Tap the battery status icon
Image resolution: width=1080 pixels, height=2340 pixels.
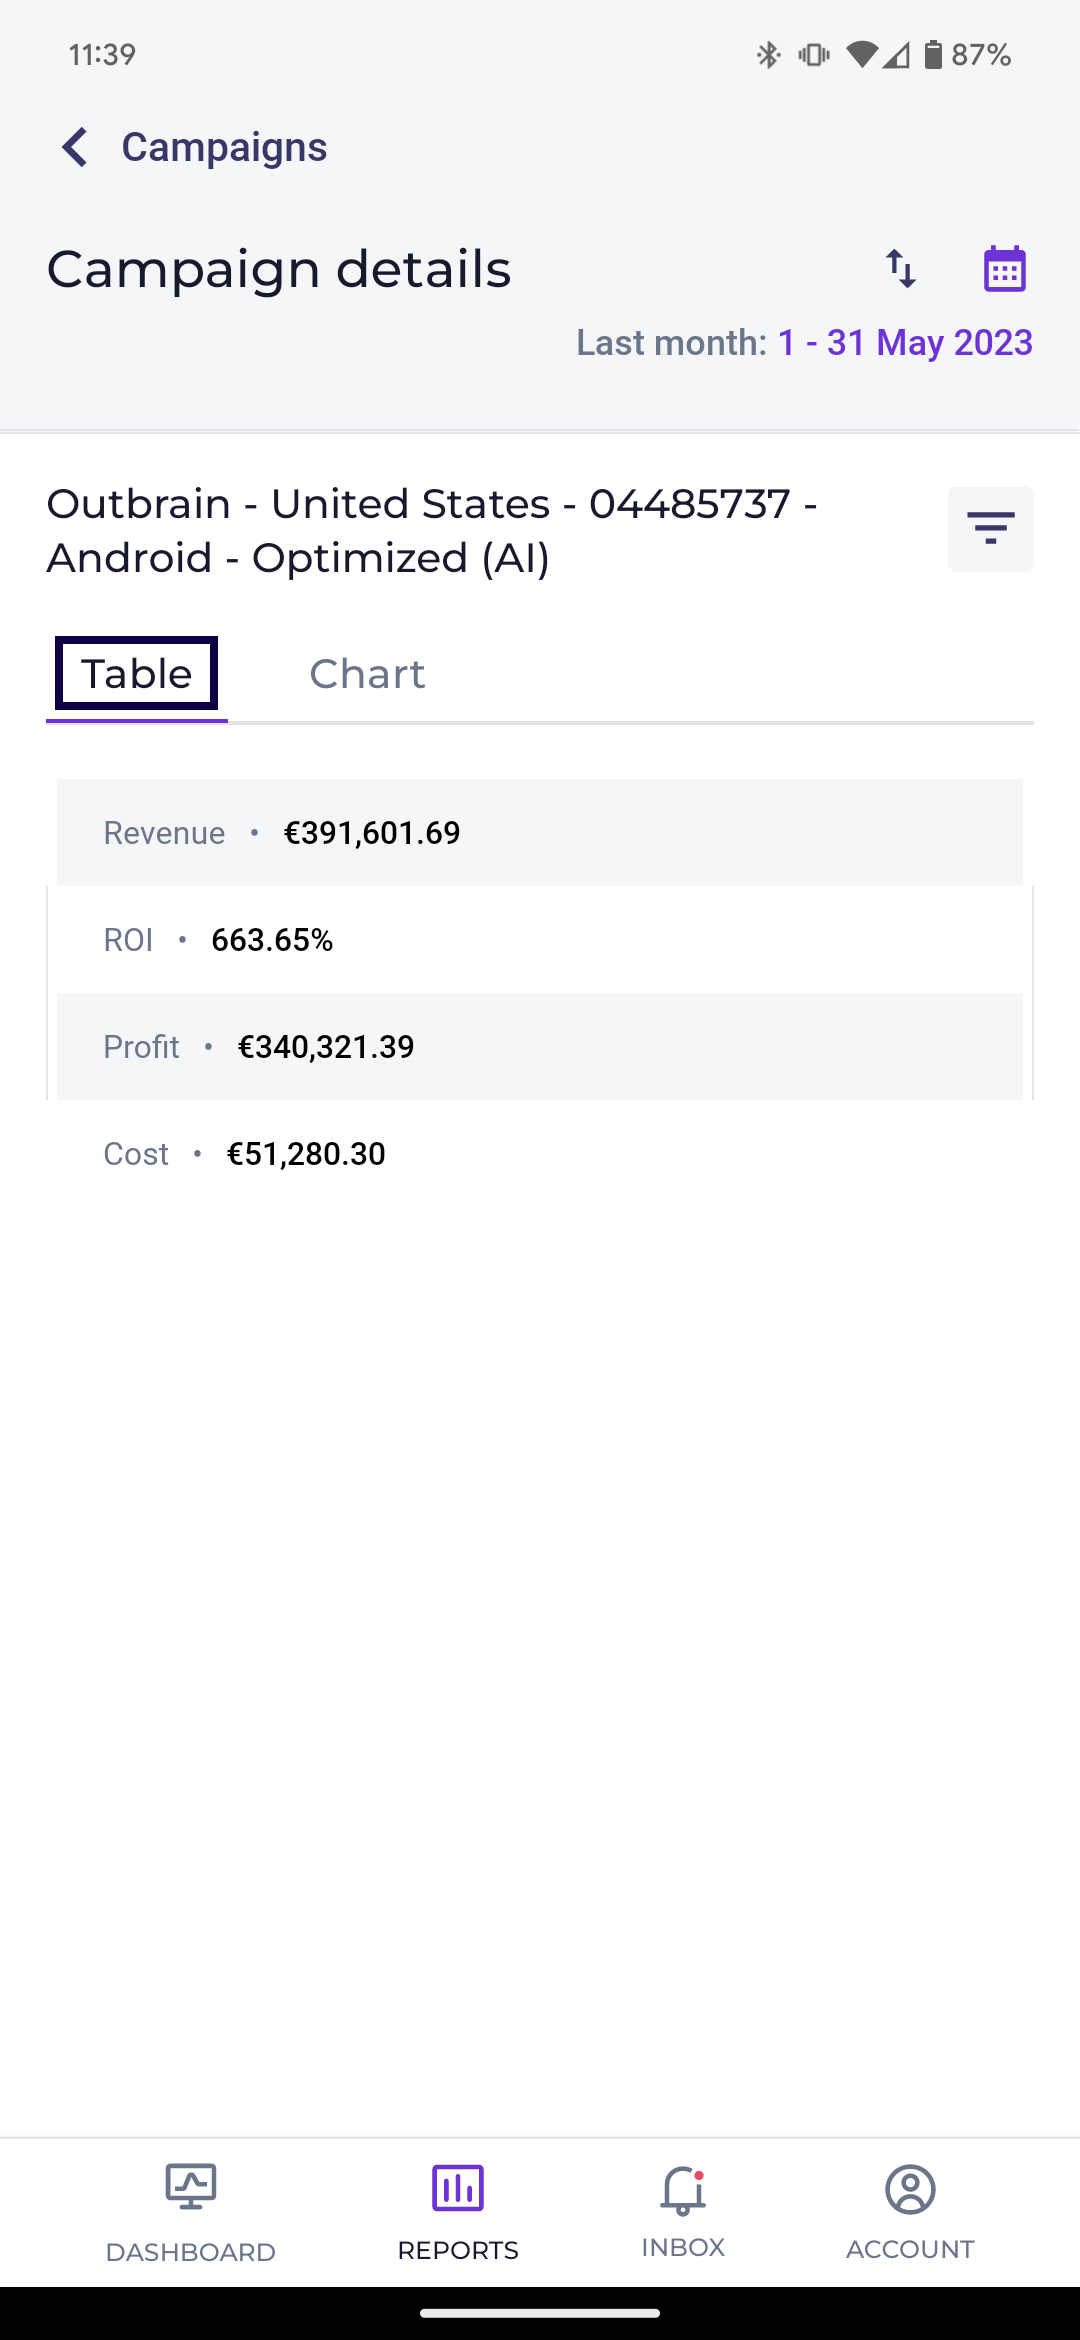tap(932, 54)
